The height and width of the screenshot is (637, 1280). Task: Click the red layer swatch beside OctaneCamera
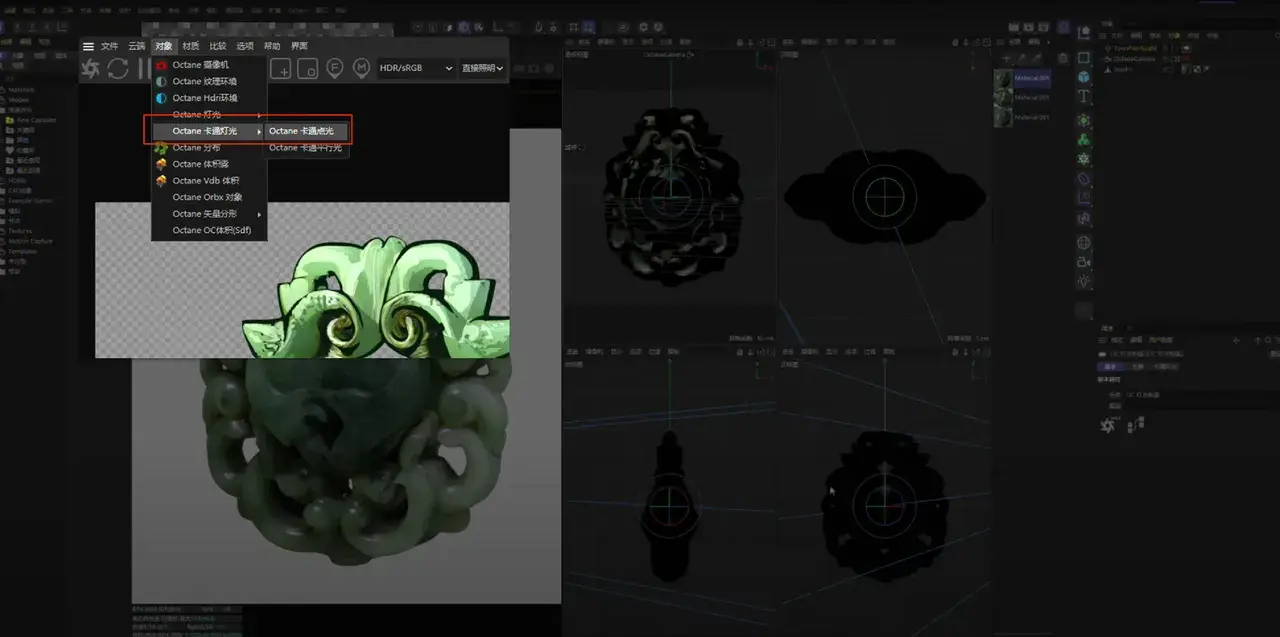pyautogui.click(x=1186, y=58)
